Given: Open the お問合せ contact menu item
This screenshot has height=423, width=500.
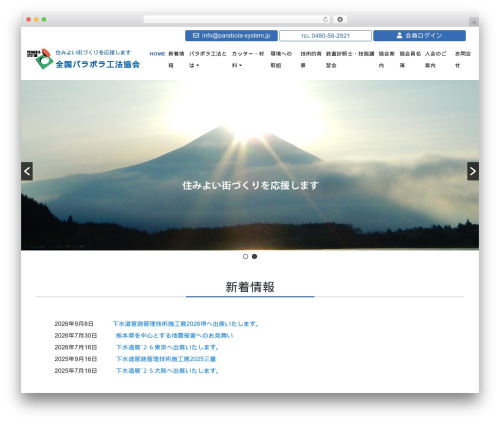Looking at the screenshot, I should click(463, 59).
